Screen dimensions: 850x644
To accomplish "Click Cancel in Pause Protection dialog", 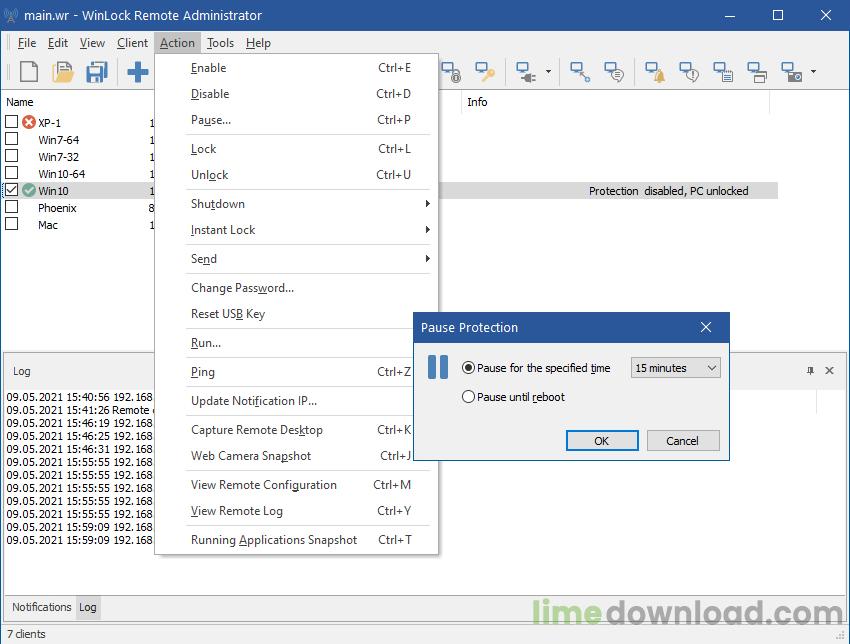I will click(x=682, y=441).
